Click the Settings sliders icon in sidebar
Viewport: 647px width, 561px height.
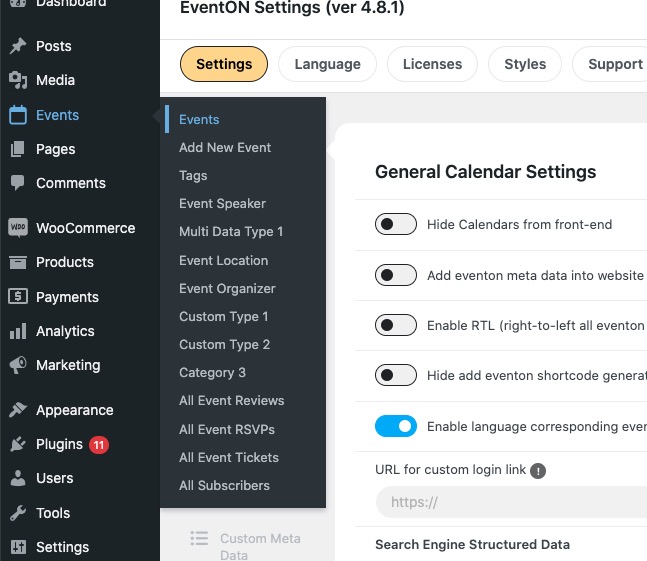pos(18,547)
